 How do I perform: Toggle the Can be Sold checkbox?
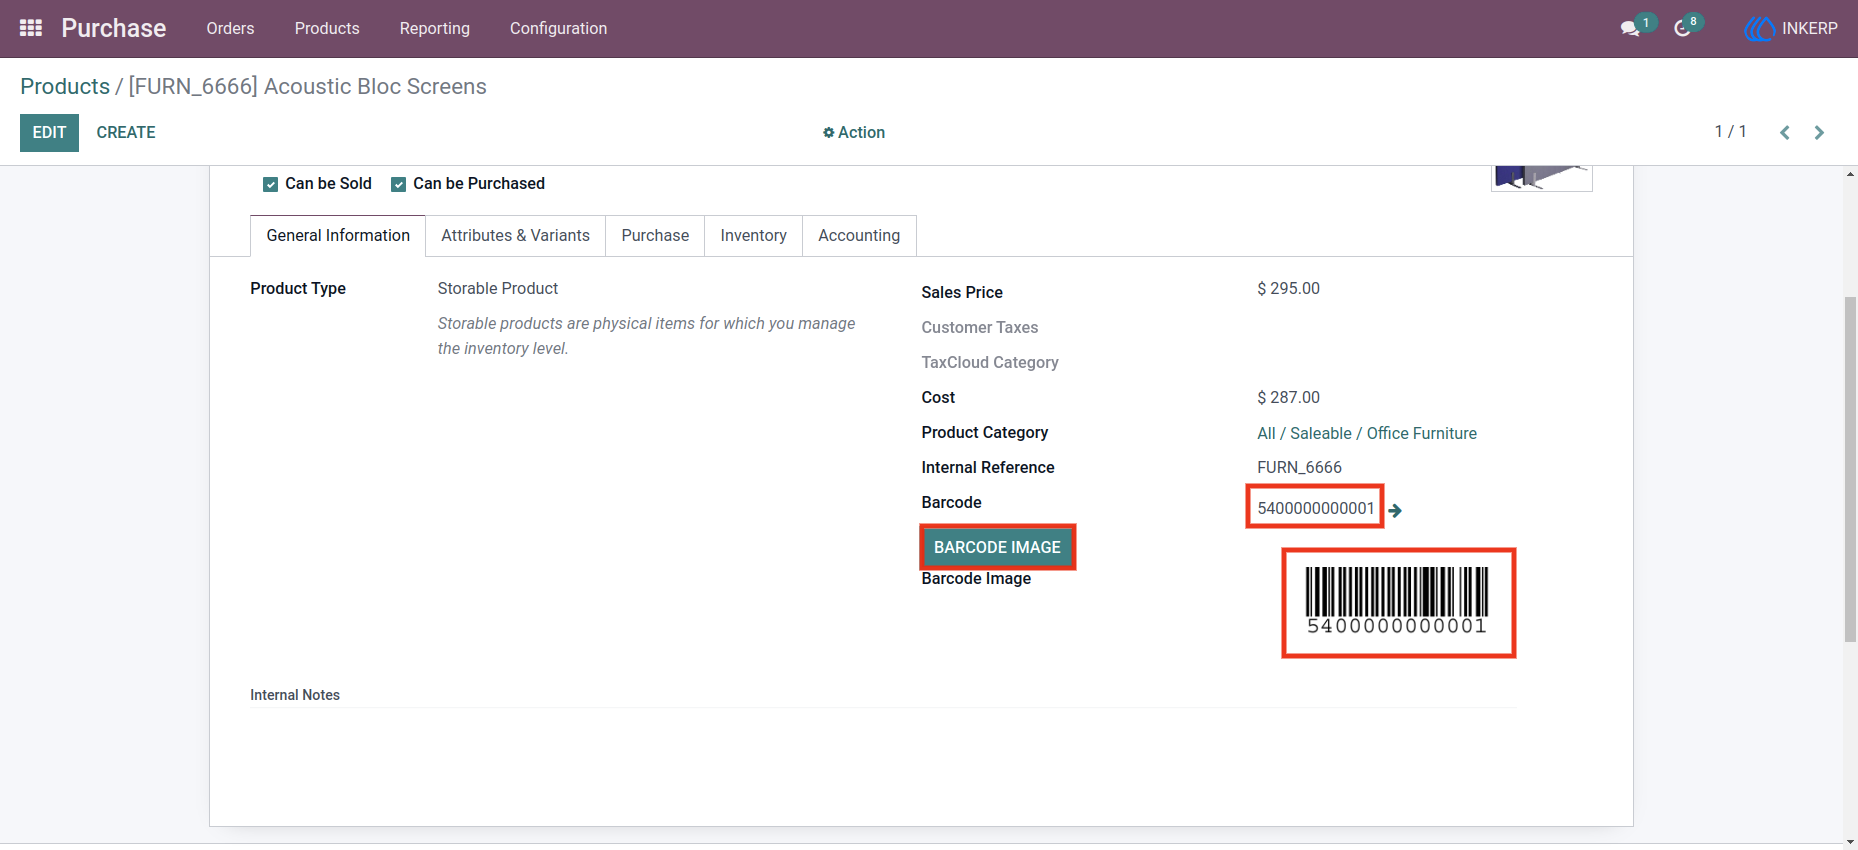(270, 184)
